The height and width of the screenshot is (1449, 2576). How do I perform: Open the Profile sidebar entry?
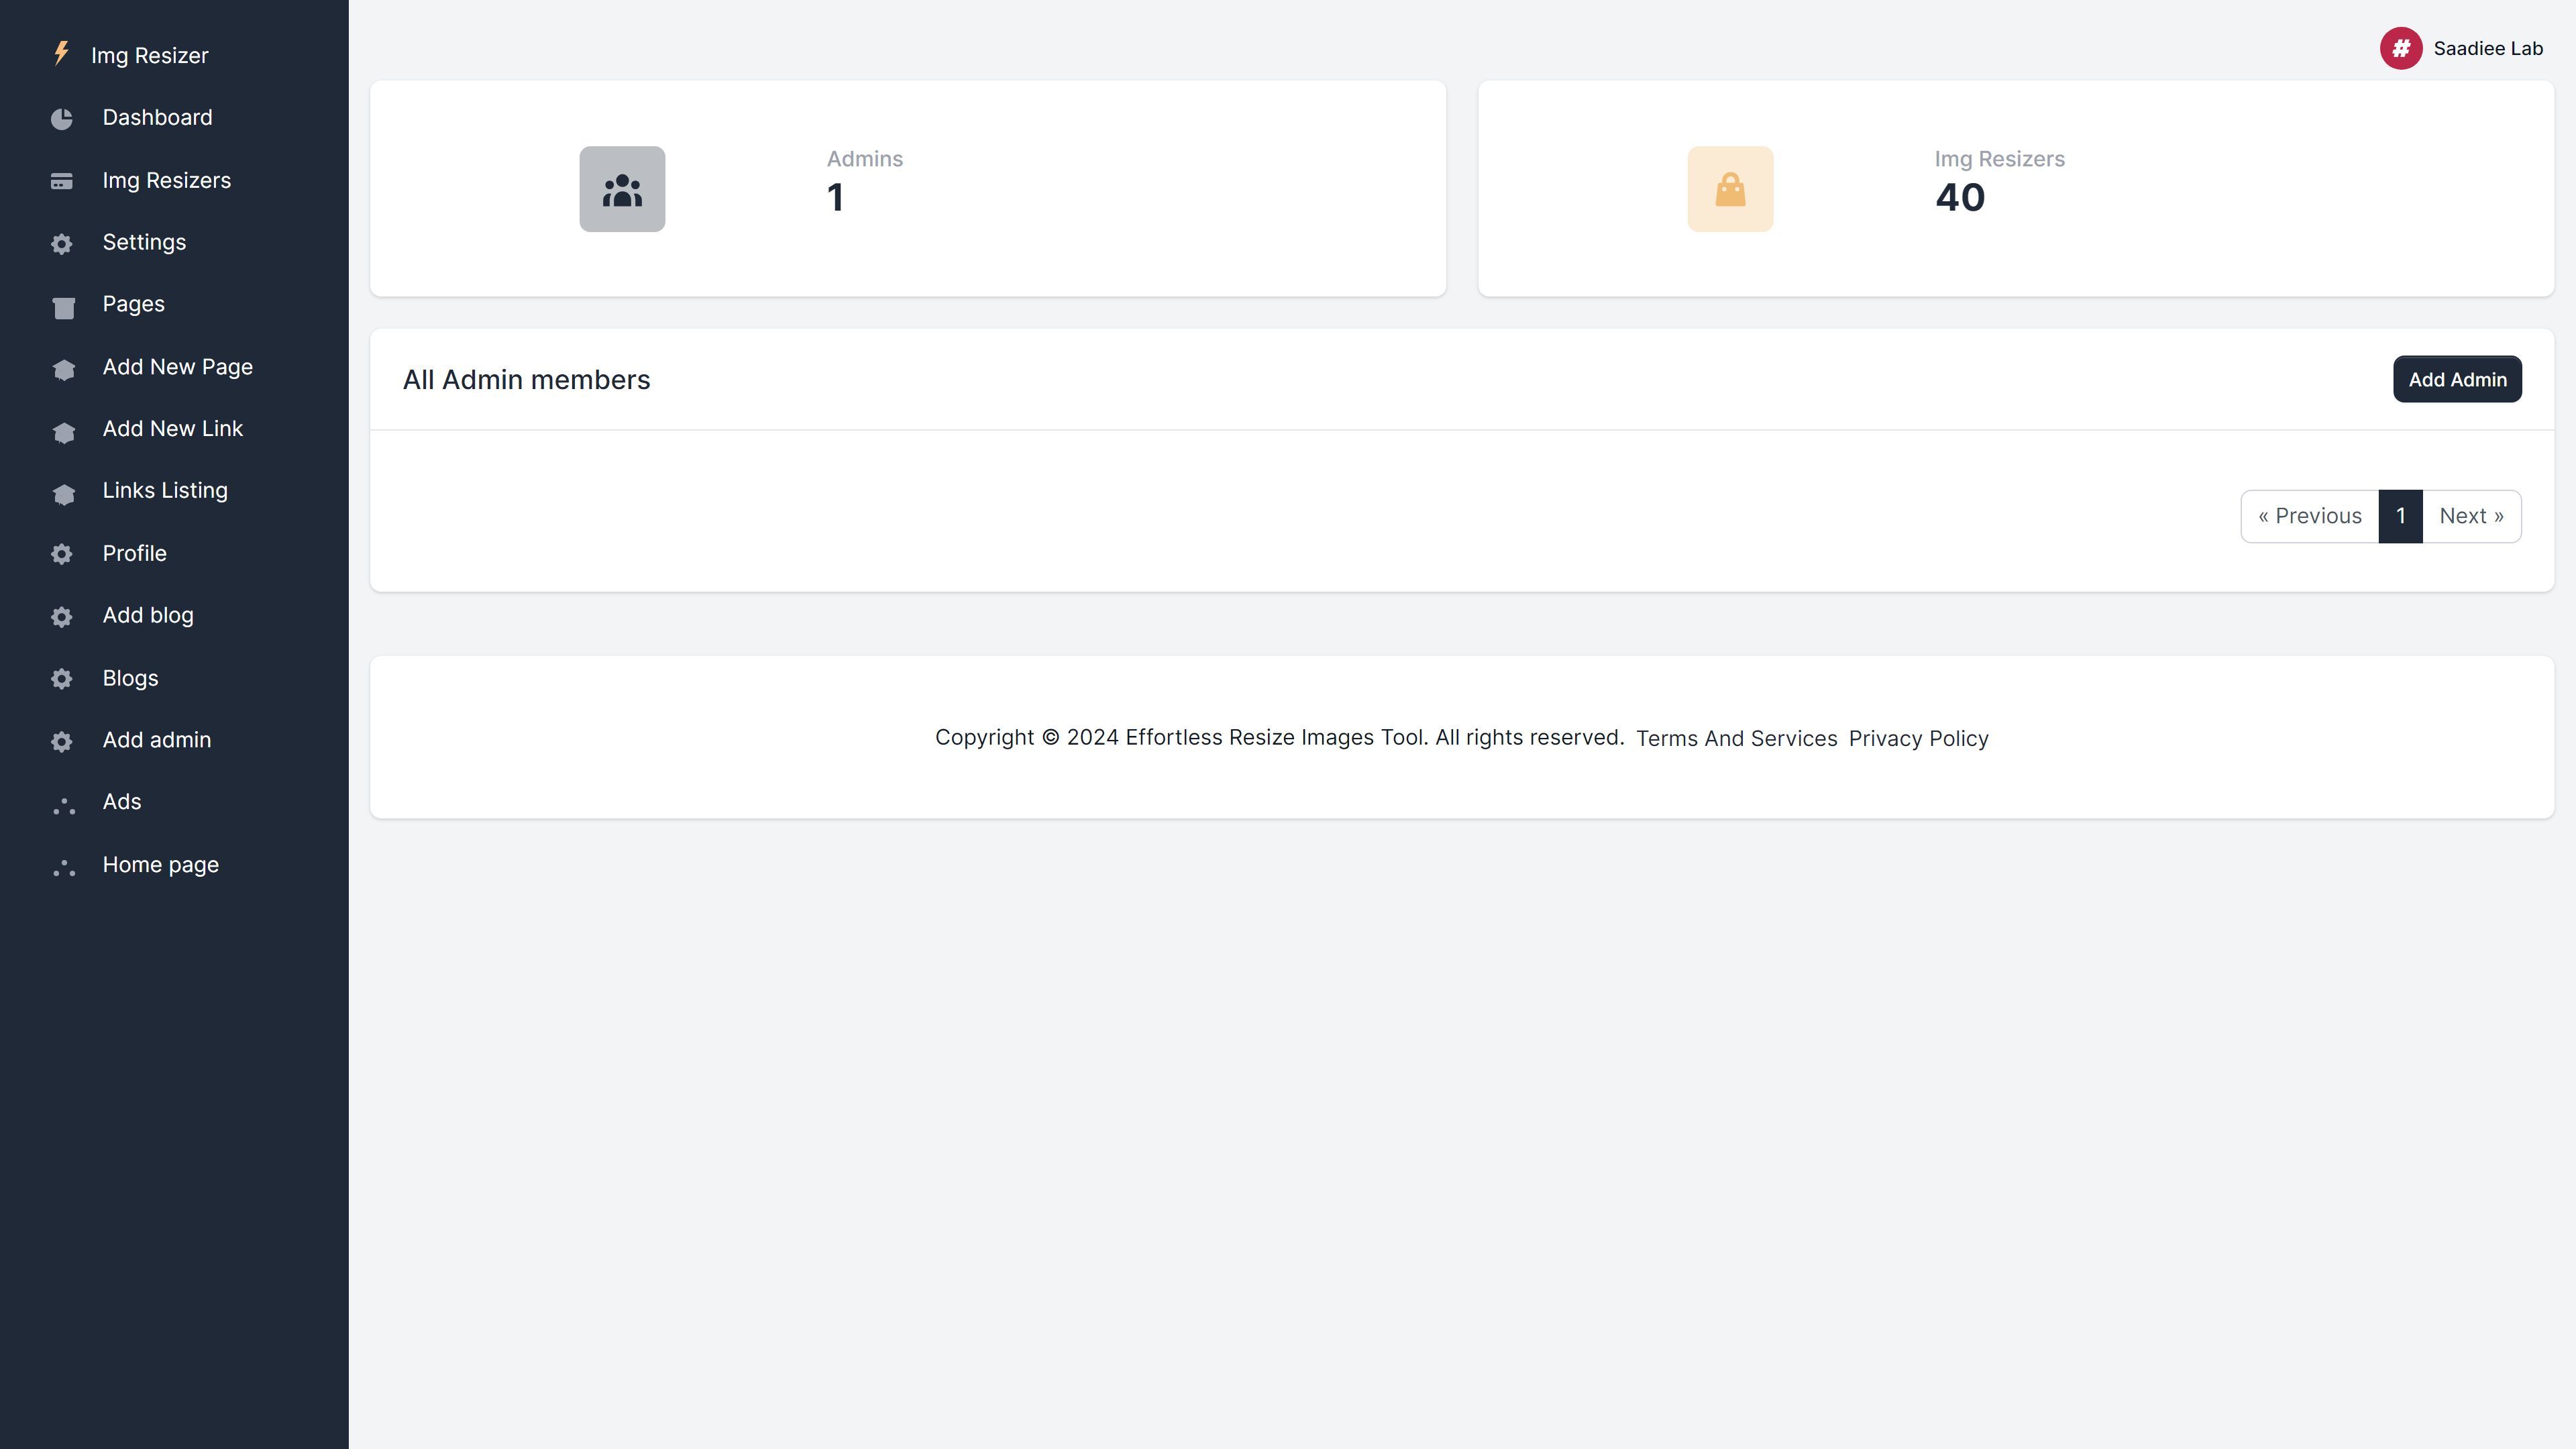(x=134, y=553)
